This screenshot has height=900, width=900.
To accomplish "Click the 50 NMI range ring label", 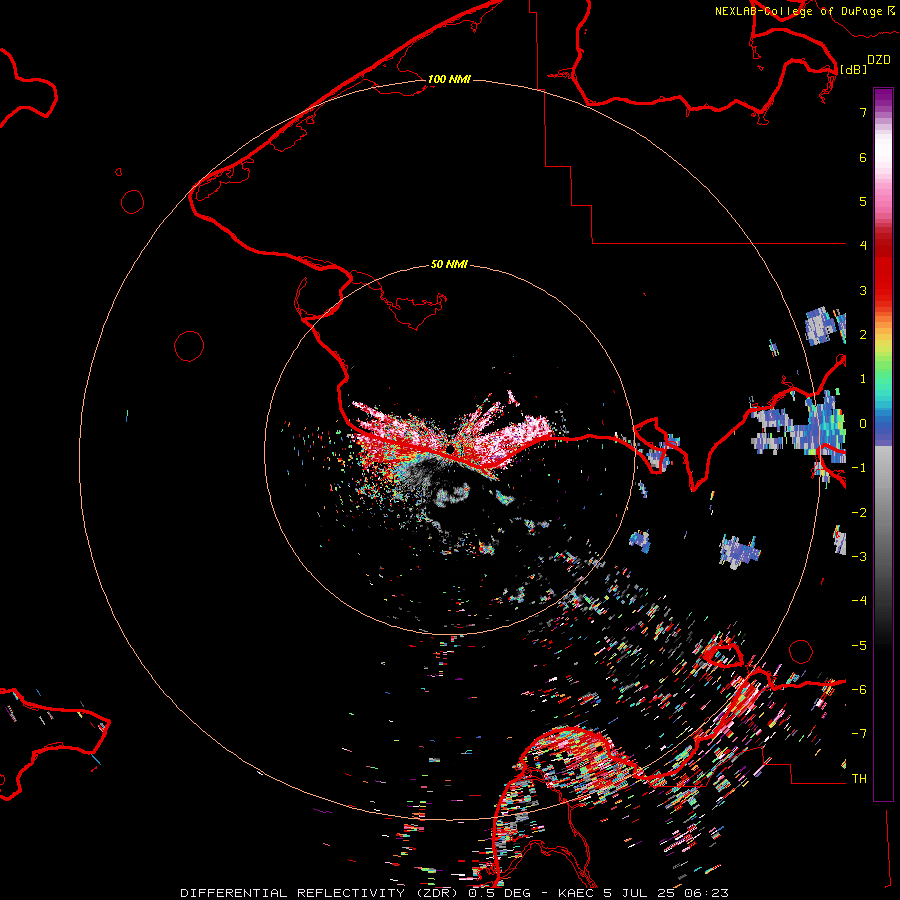I will click(449, 264).
